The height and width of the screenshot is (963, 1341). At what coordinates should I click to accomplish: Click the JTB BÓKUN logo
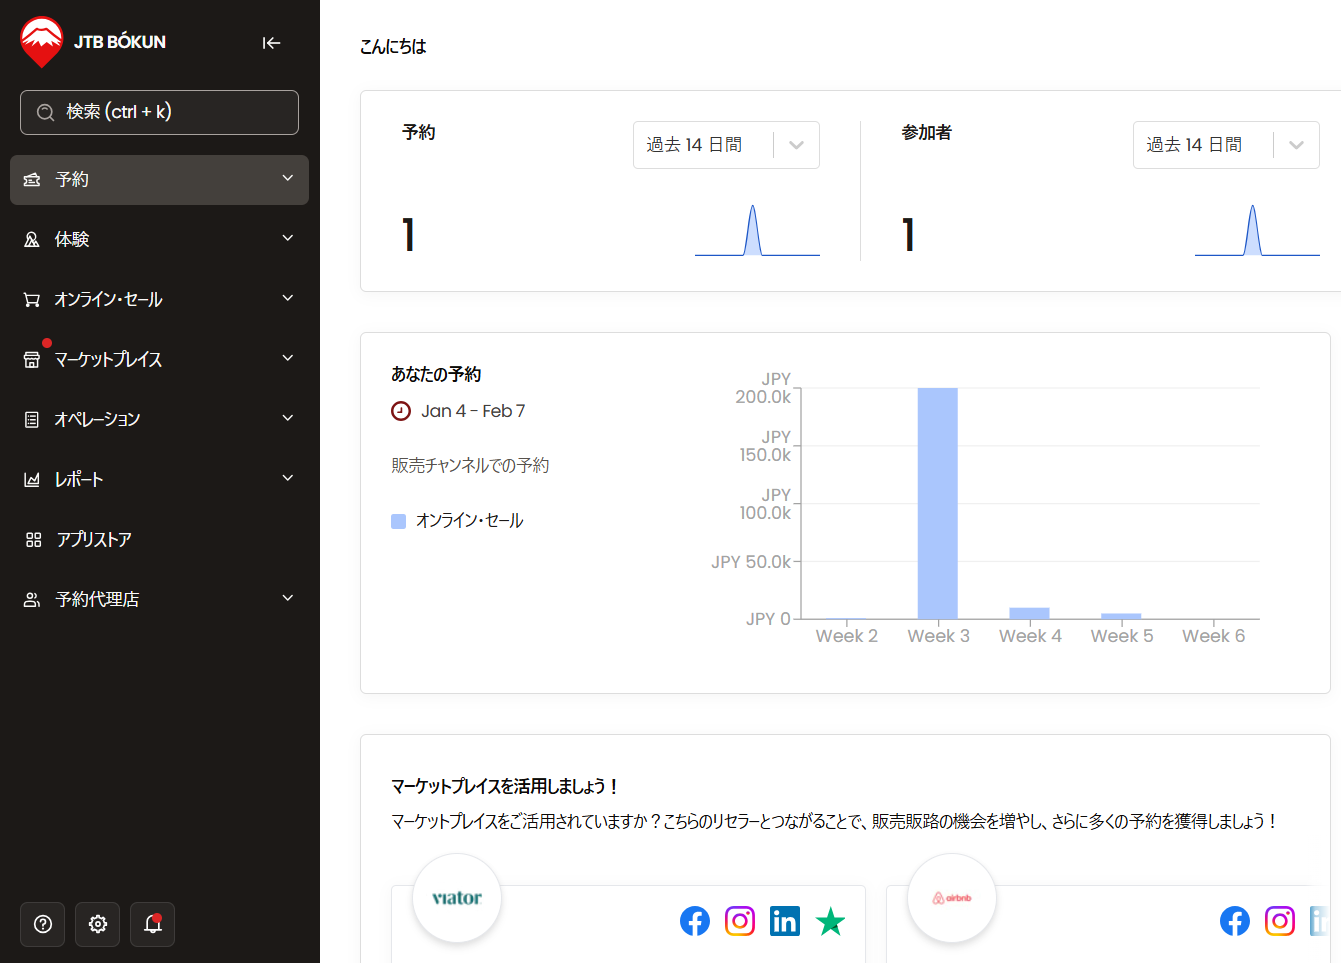click(93, 42)
